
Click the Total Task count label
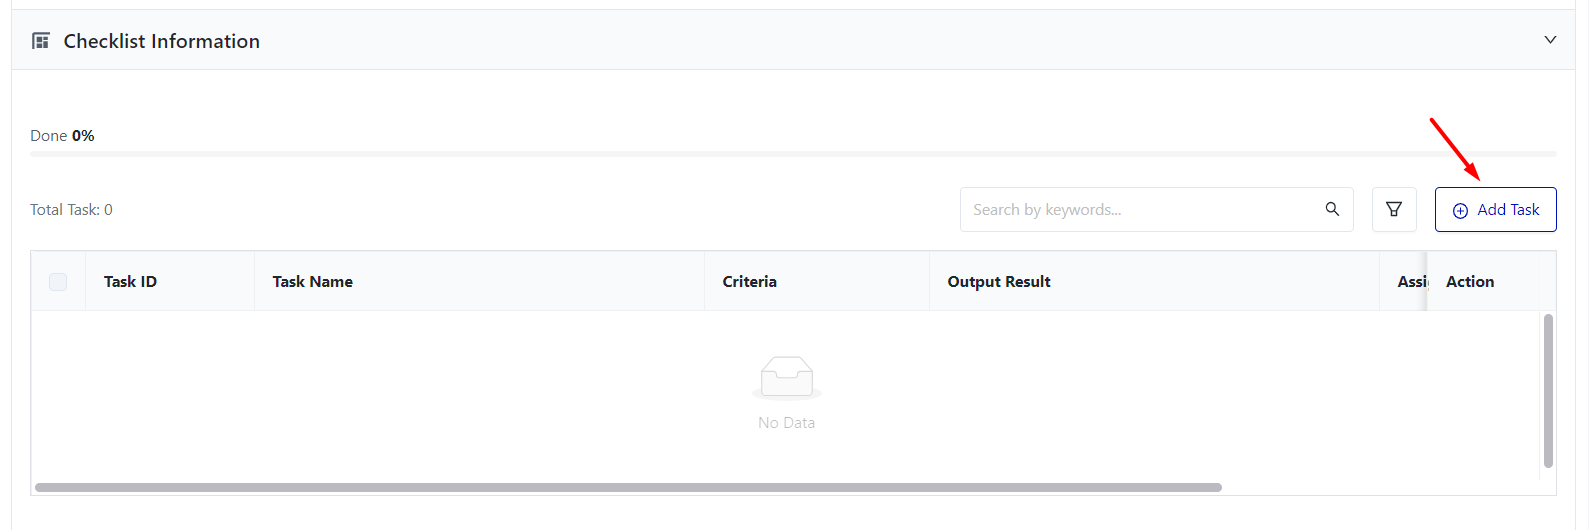click(71, 210)
